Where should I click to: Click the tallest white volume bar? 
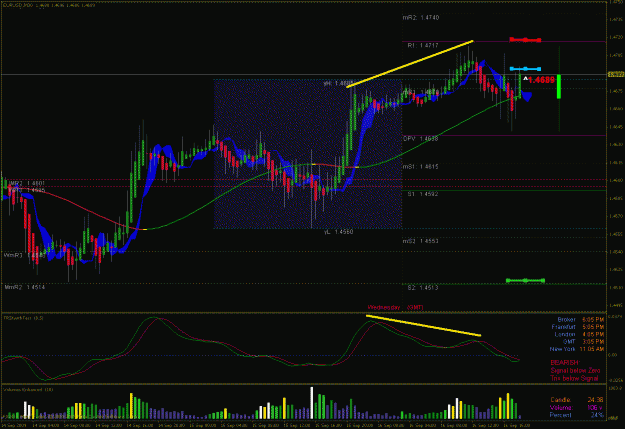(312, 403)
